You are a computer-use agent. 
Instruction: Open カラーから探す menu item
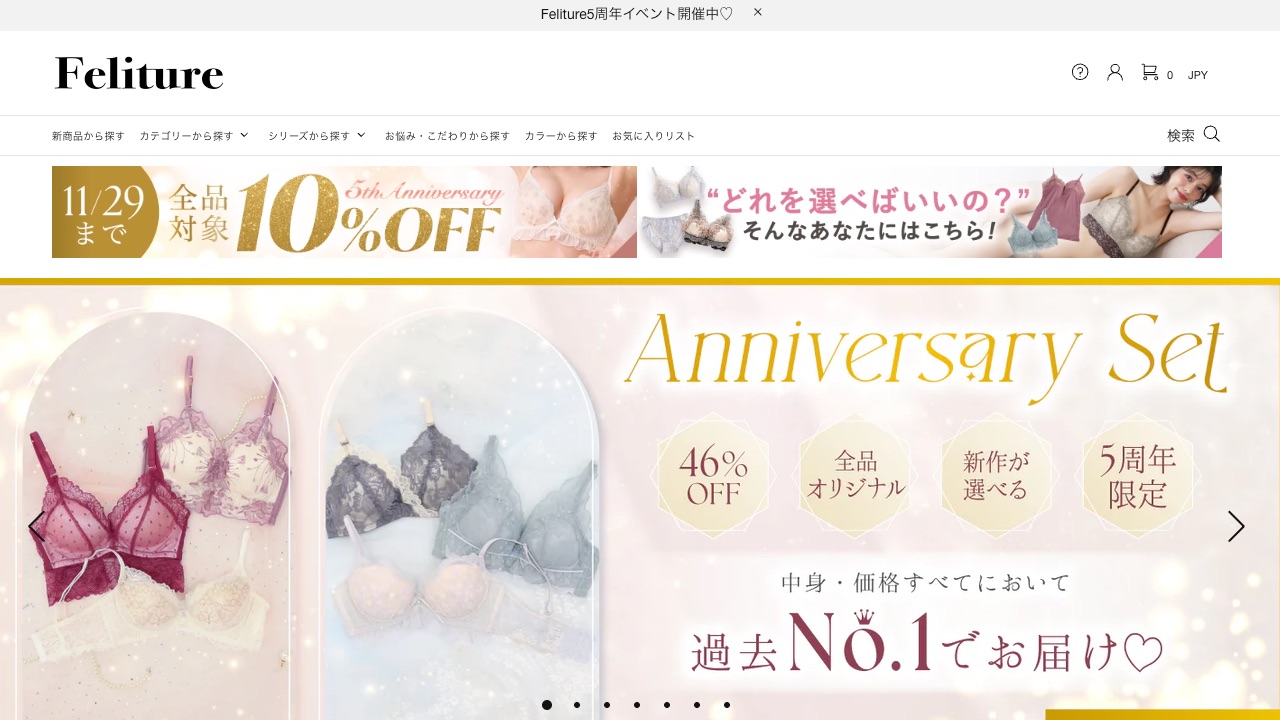pos(561,136)
